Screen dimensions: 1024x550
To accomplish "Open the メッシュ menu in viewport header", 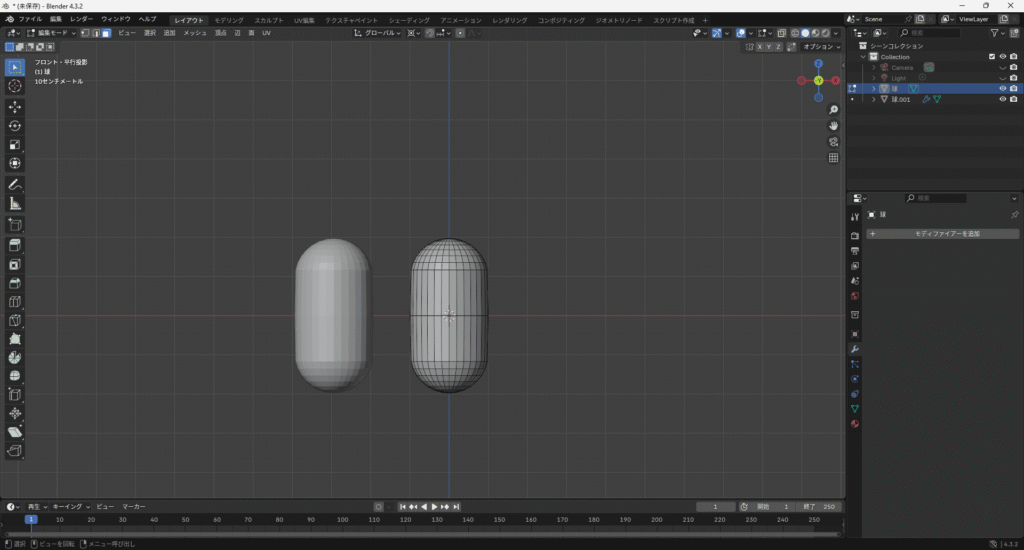I will [x=195, y=33].
